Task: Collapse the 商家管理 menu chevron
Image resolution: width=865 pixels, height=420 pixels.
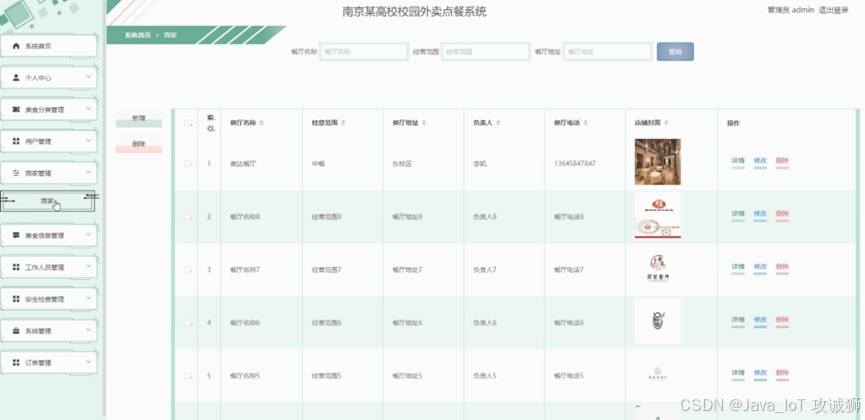Action: [x=88, y=173]
